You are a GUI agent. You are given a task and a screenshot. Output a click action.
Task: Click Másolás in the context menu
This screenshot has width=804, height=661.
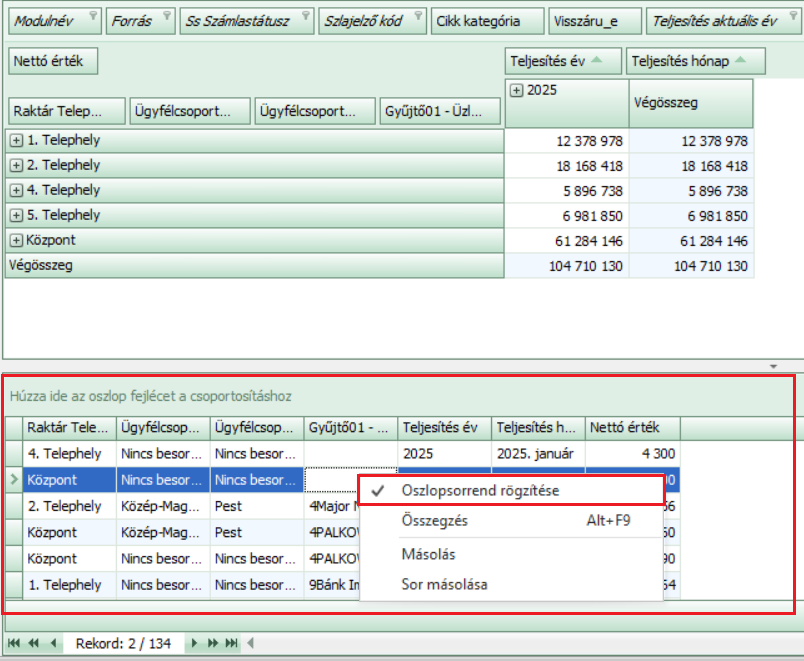pyautogui.click(x=428, y=553)
